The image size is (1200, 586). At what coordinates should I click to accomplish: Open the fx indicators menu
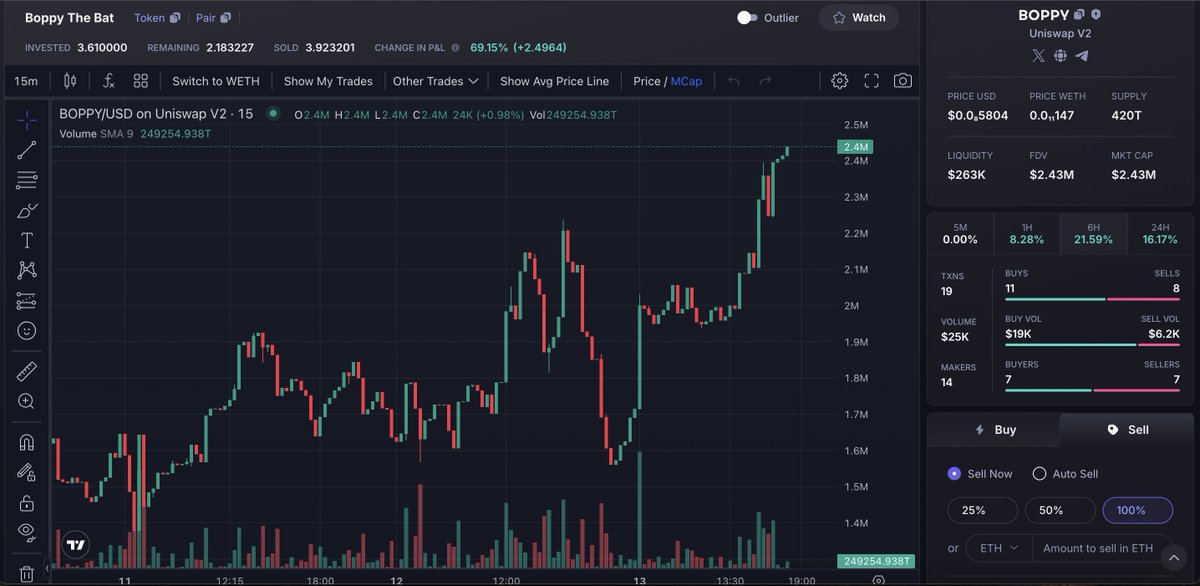click(108, 81)
